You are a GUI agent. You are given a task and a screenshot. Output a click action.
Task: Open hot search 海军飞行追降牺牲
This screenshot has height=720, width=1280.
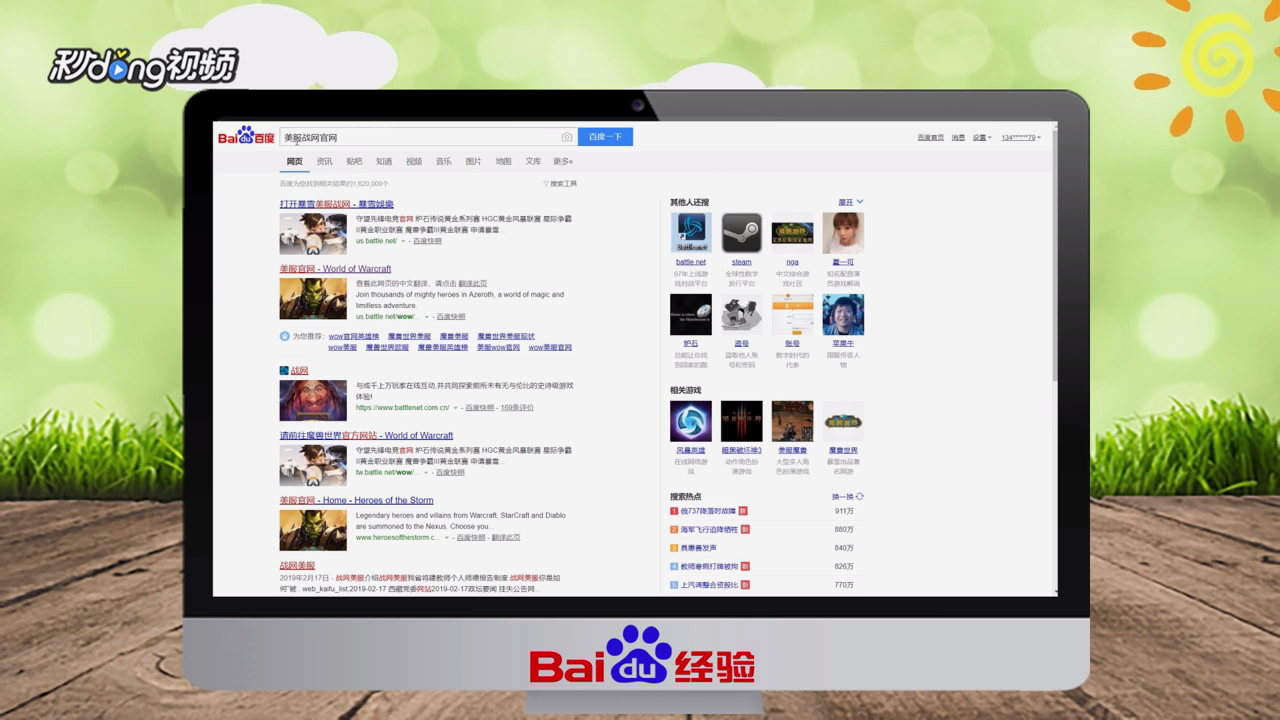709,530
